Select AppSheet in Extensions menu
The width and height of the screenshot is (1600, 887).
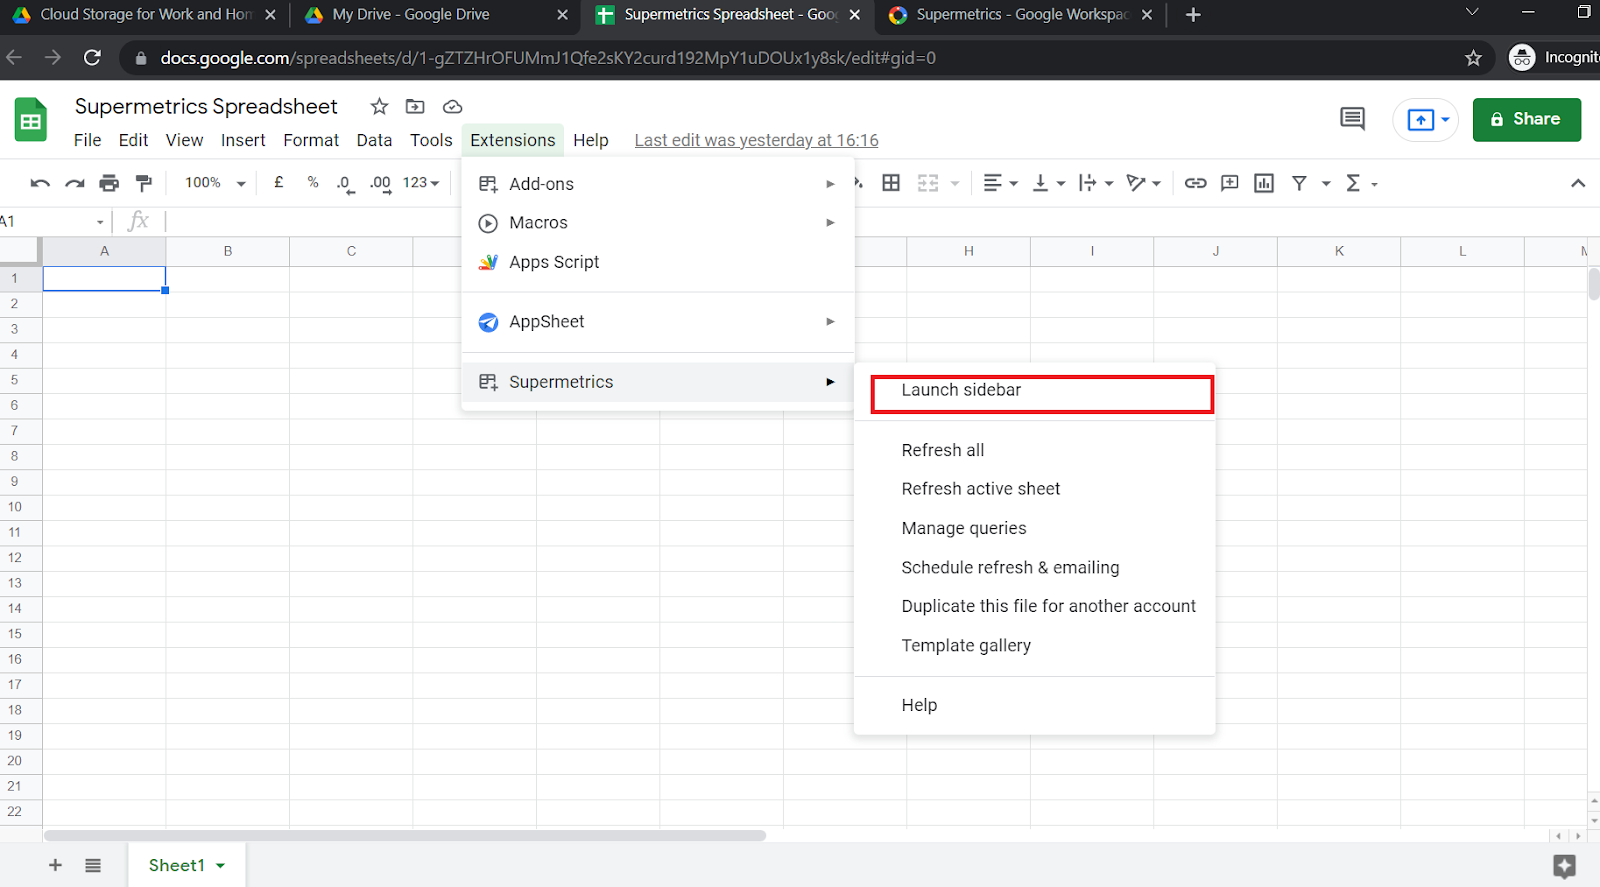658,322
